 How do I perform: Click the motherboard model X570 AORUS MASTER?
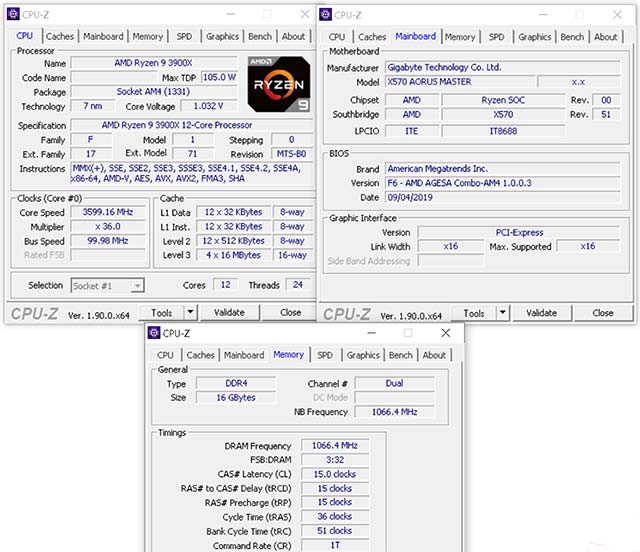(460, 82)
